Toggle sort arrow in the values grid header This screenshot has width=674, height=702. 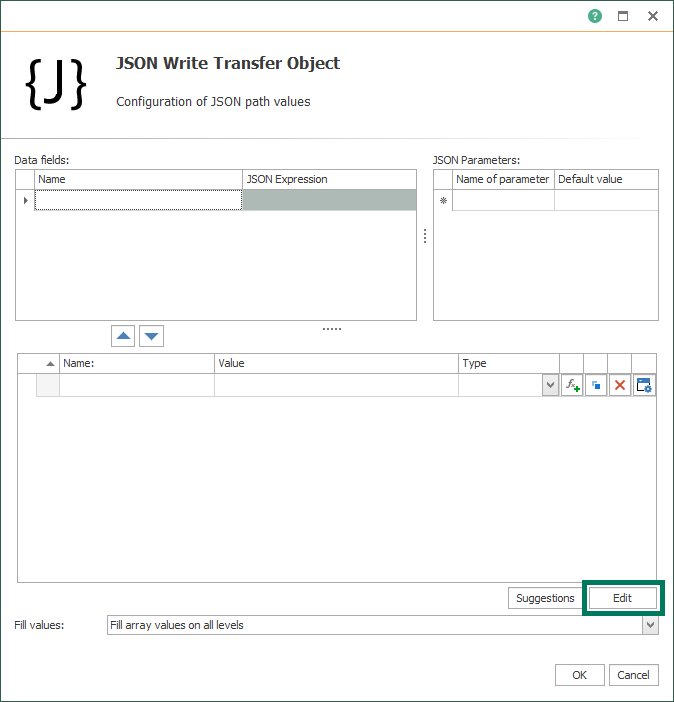point(50,364)
